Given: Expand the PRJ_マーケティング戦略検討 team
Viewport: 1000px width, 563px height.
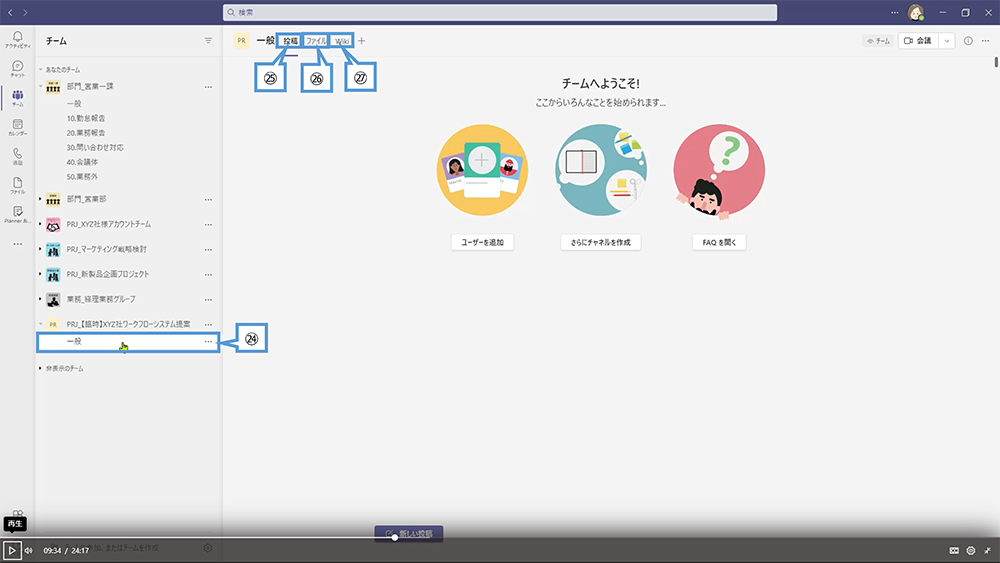Looking at the screenshot, I should 40,249.
